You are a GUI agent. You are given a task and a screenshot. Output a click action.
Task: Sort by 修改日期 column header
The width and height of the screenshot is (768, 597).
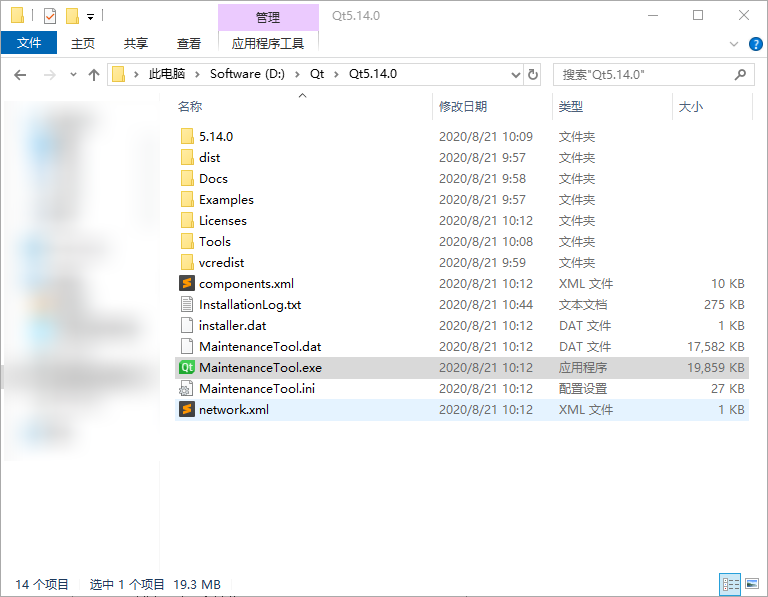[x=463, y=106]
